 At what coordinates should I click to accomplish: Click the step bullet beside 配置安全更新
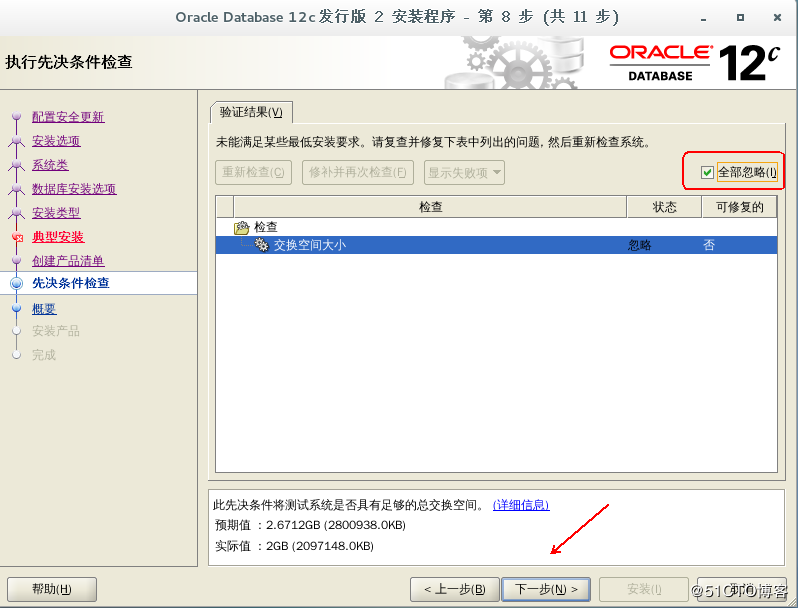pyautogui.click(x=17, y=117)
